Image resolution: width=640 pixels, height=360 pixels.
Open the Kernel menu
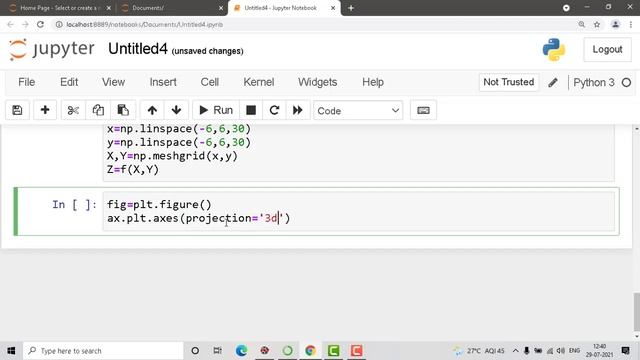[x=259, y=82]
